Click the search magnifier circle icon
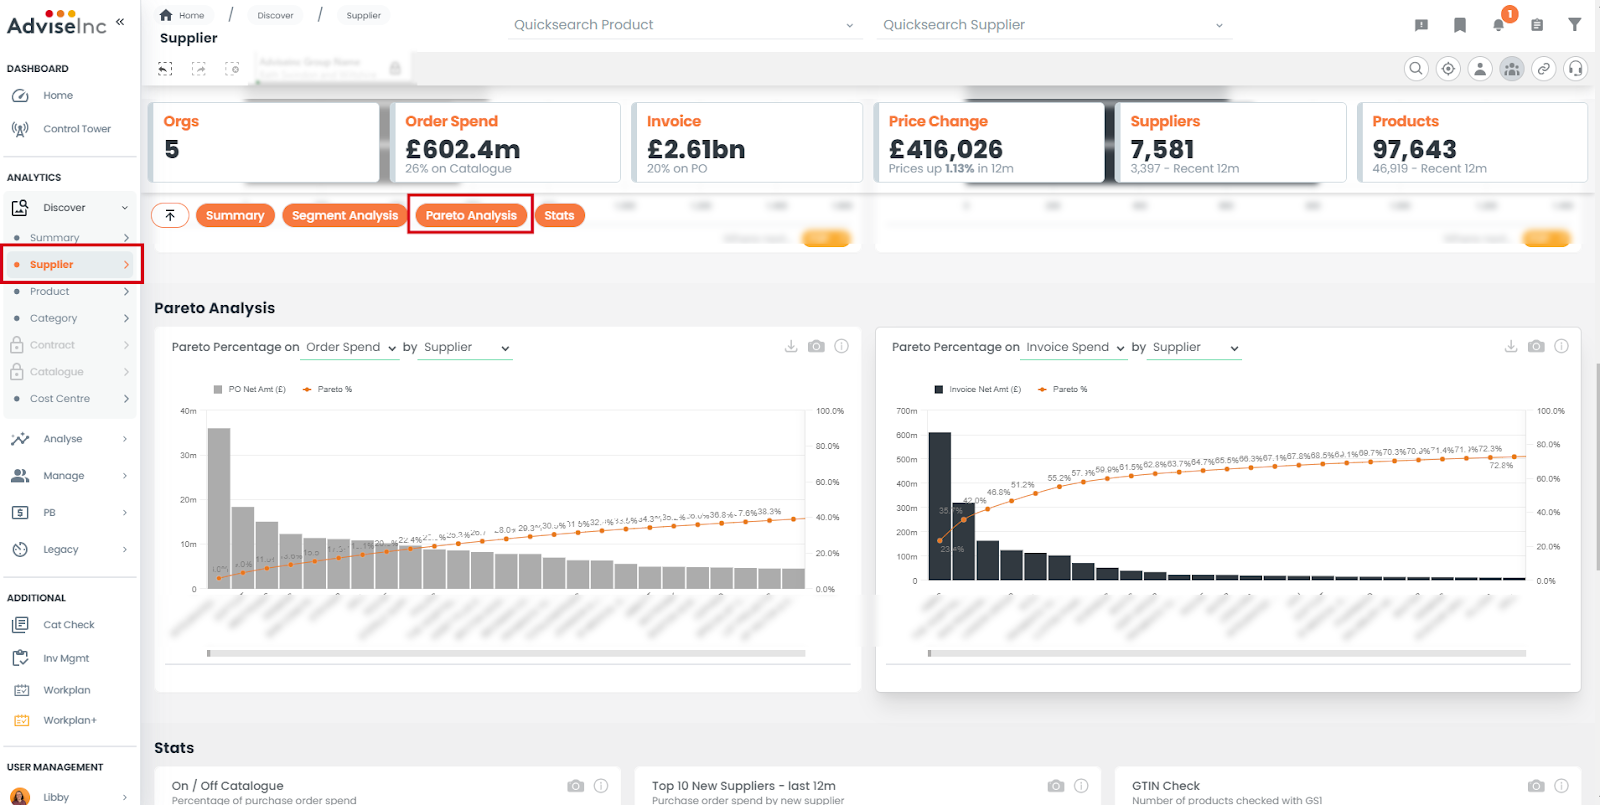1600x805 pixels. (1416, 69)
